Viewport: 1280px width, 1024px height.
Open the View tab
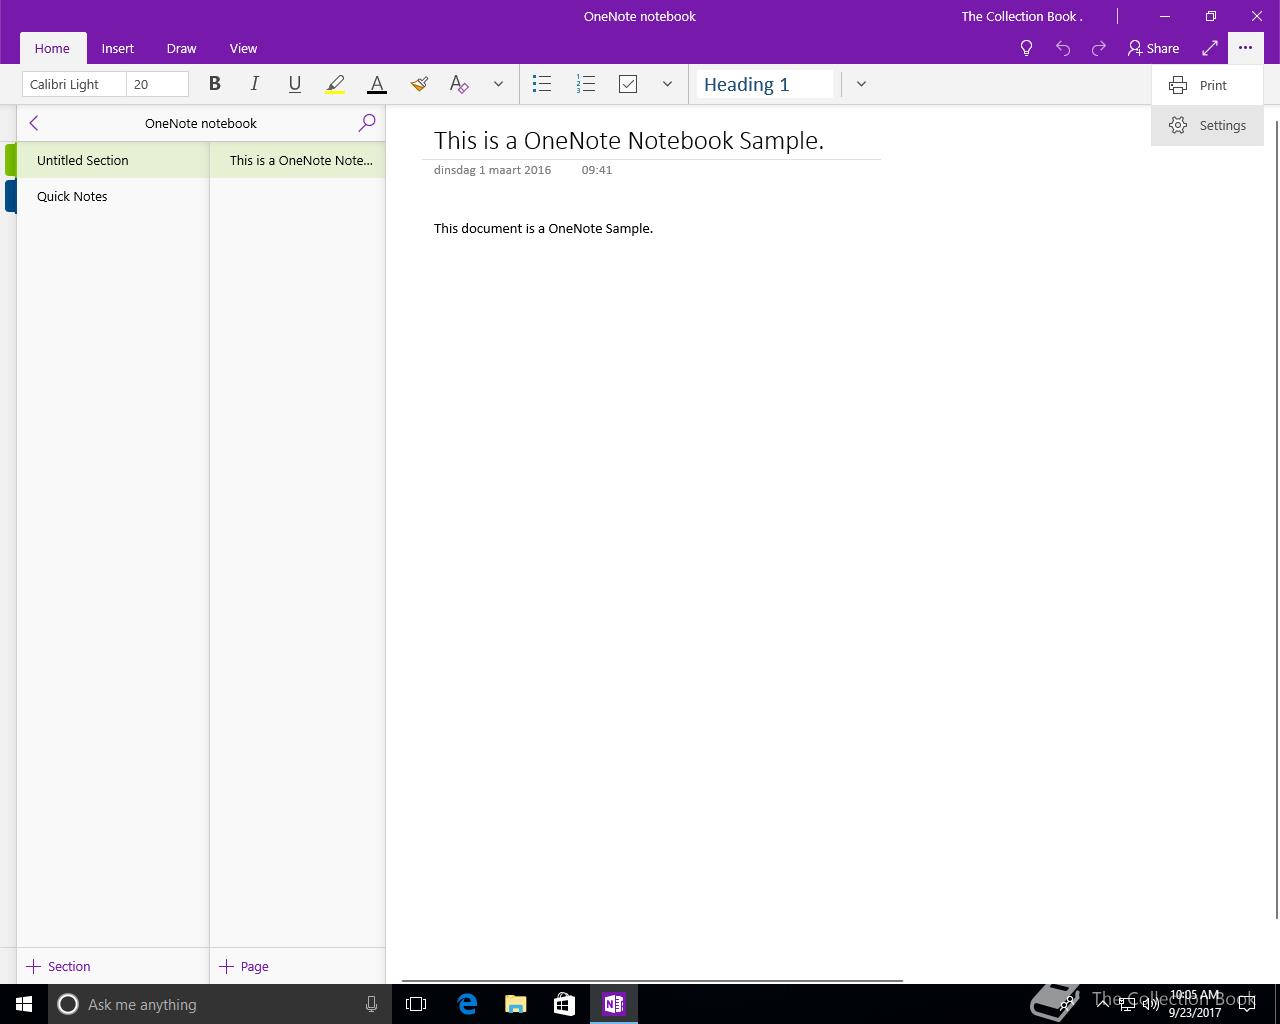tap(243, 48)
